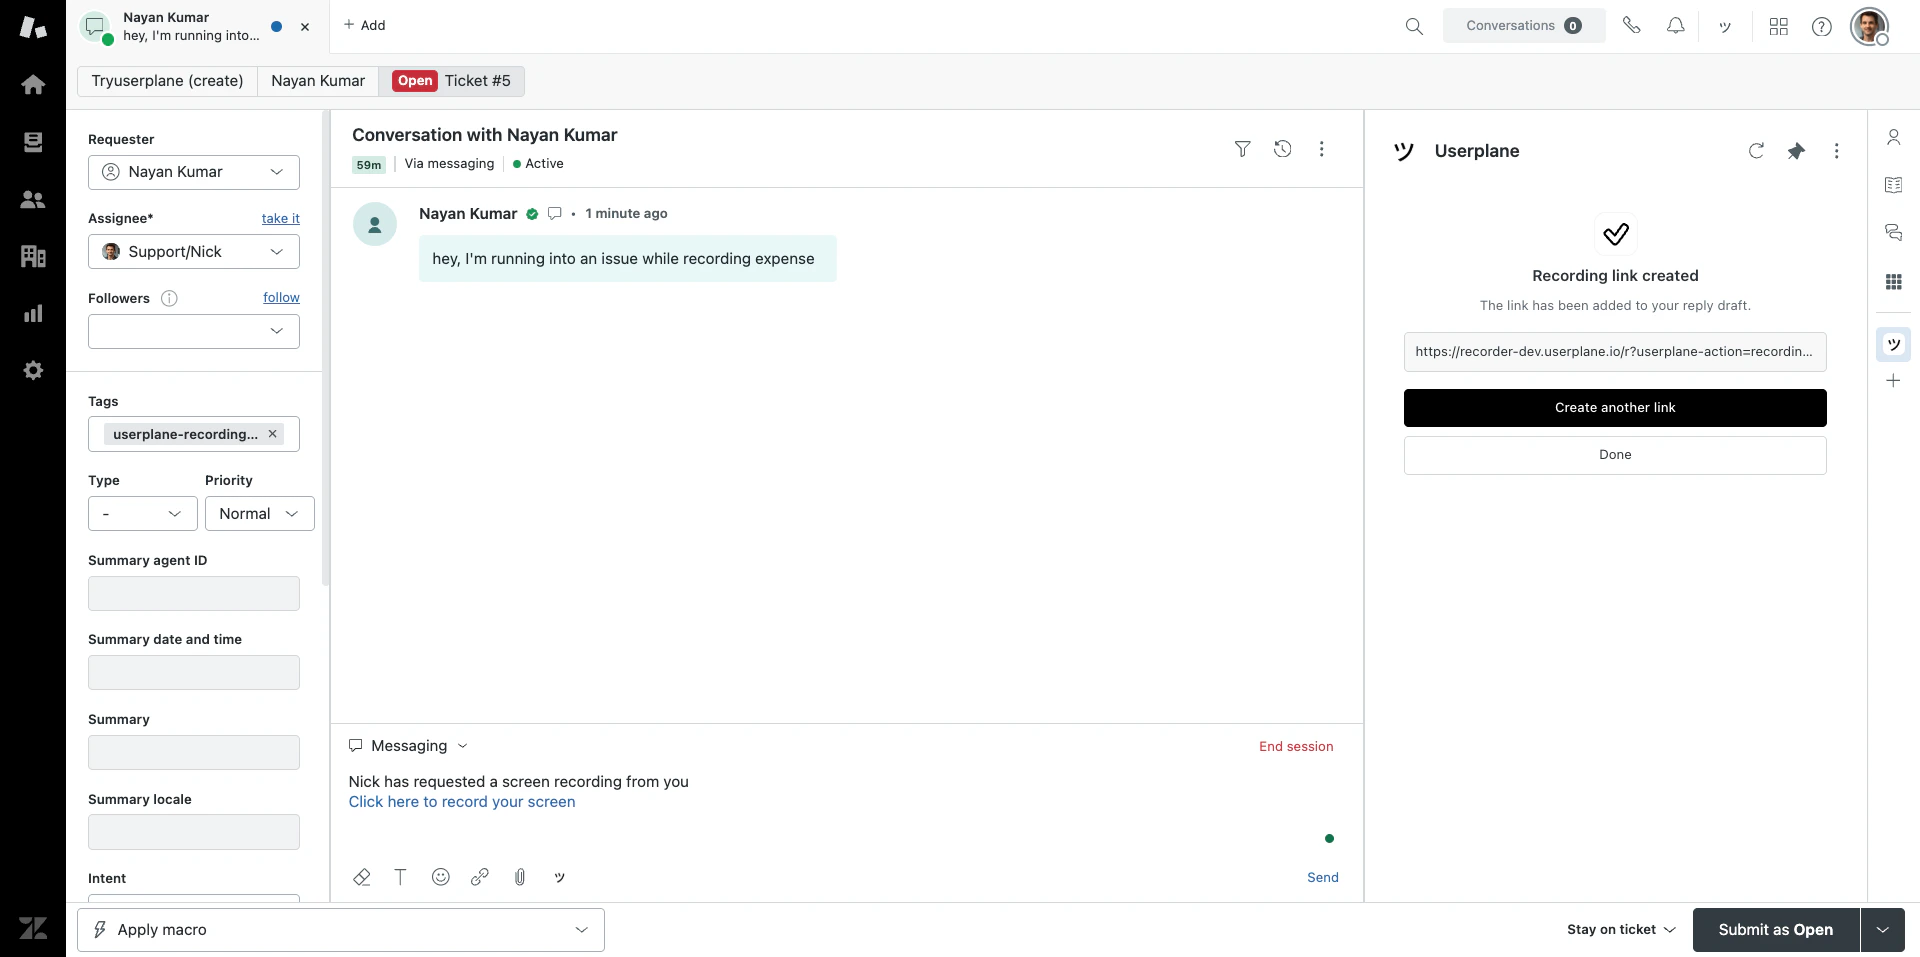Open the Type dropdown

click(x=143, y=514)
